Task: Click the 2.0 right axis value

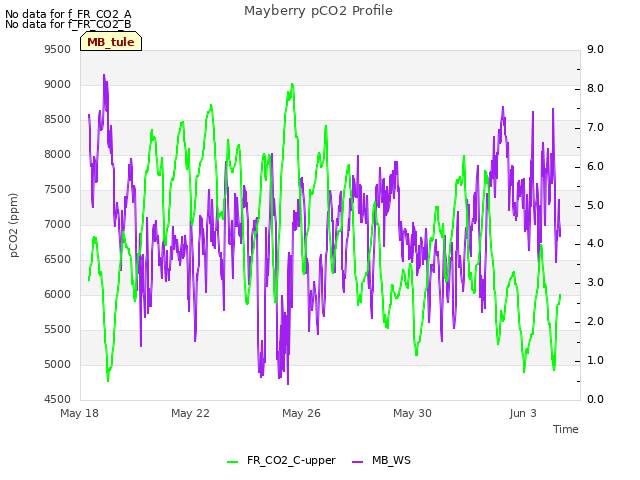Action: pyautogui.click(x=595, y=322)
